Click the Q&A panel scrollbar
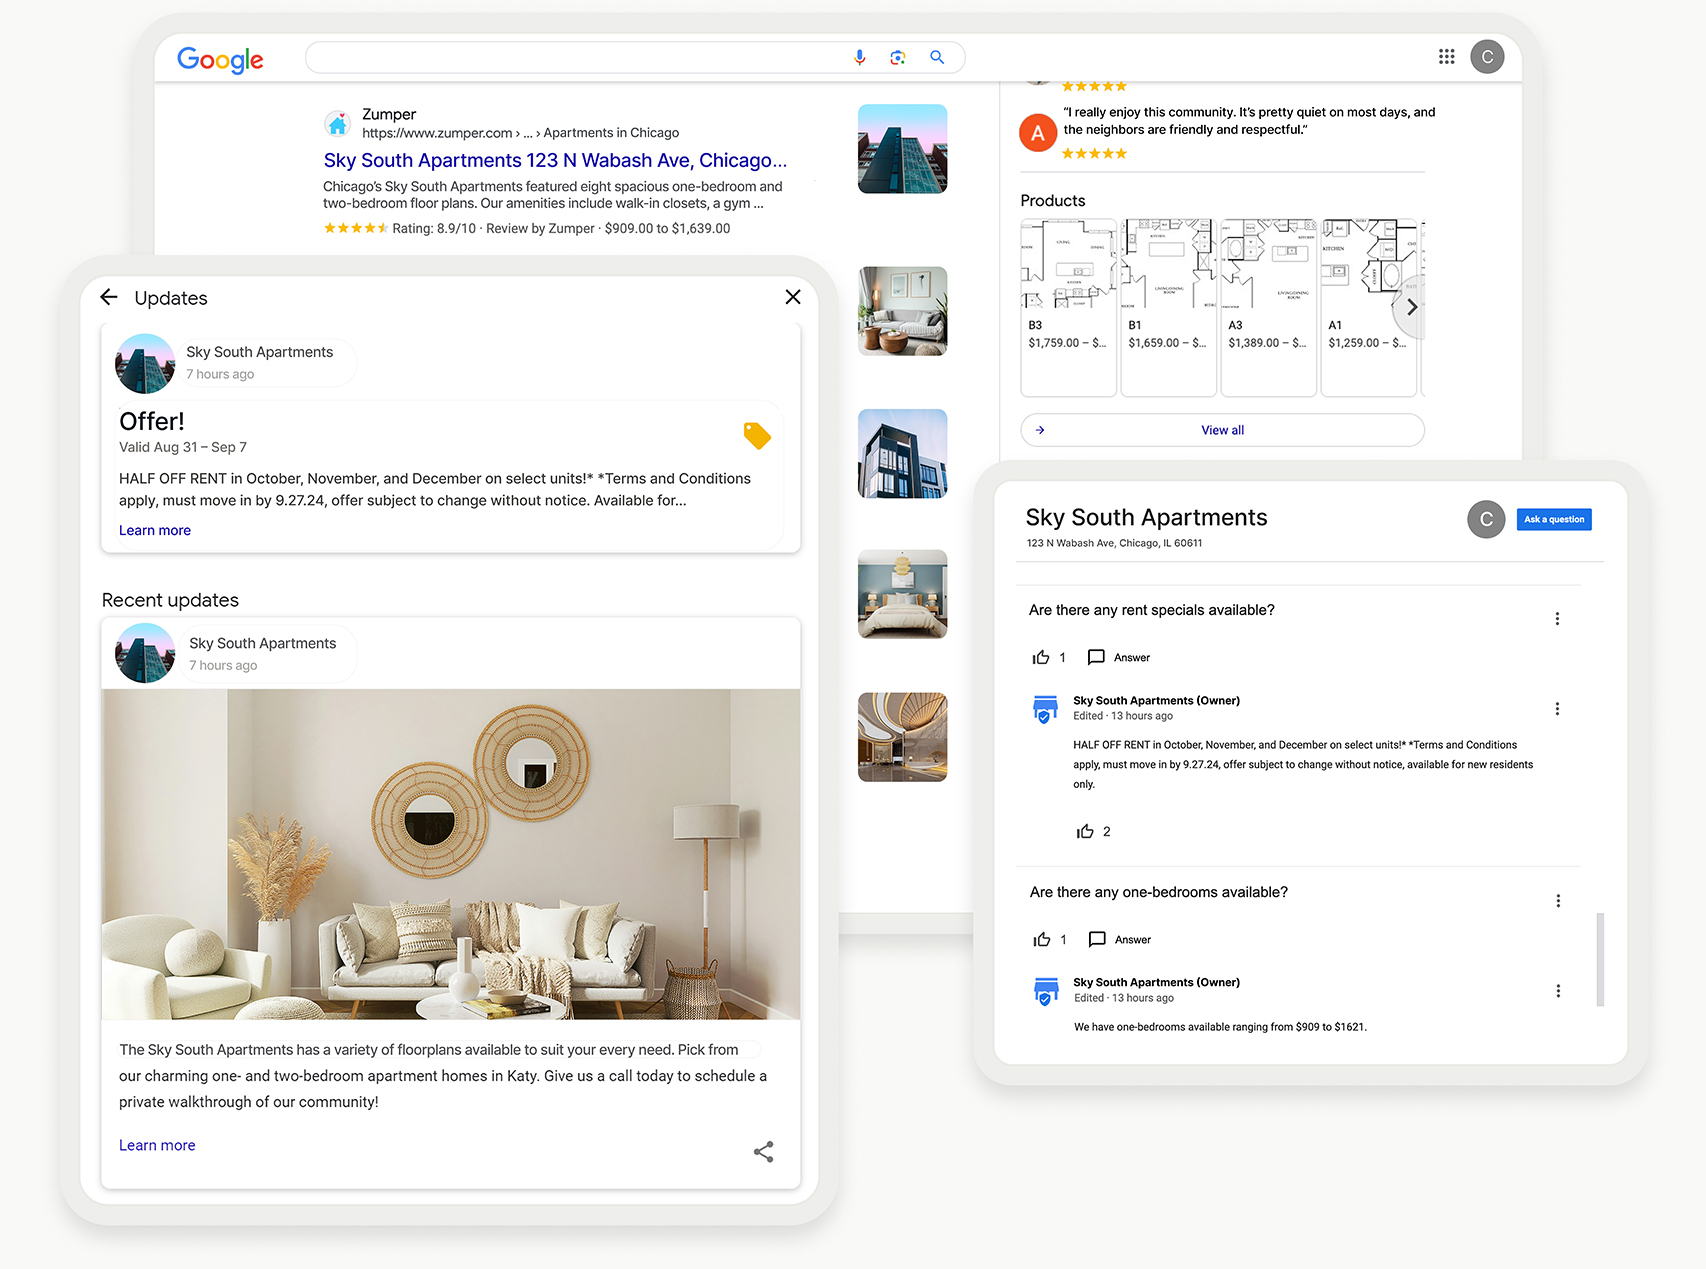 click(1600, 959)
